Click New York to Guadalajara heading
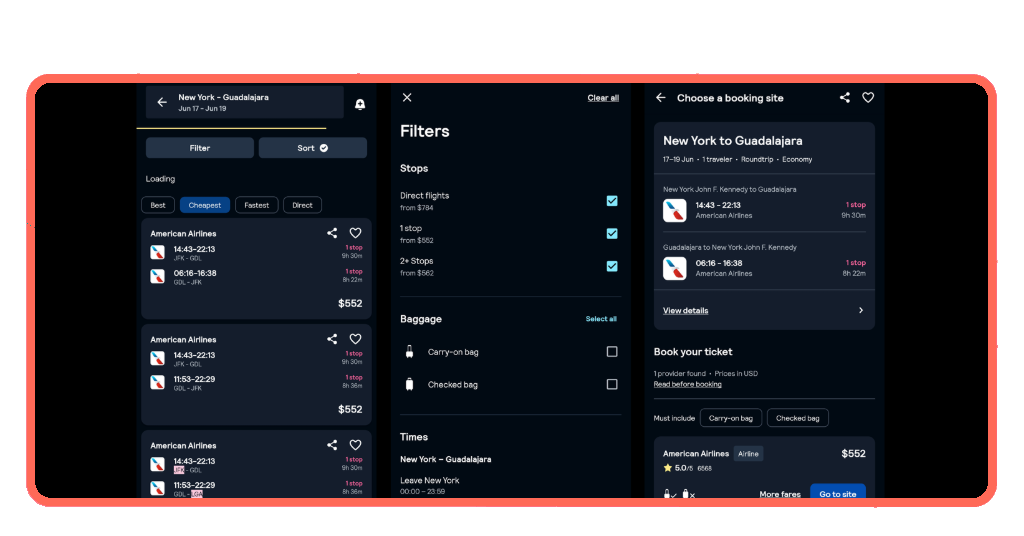This screenshot has height=536, width=1024. click(x=733, y=140)
